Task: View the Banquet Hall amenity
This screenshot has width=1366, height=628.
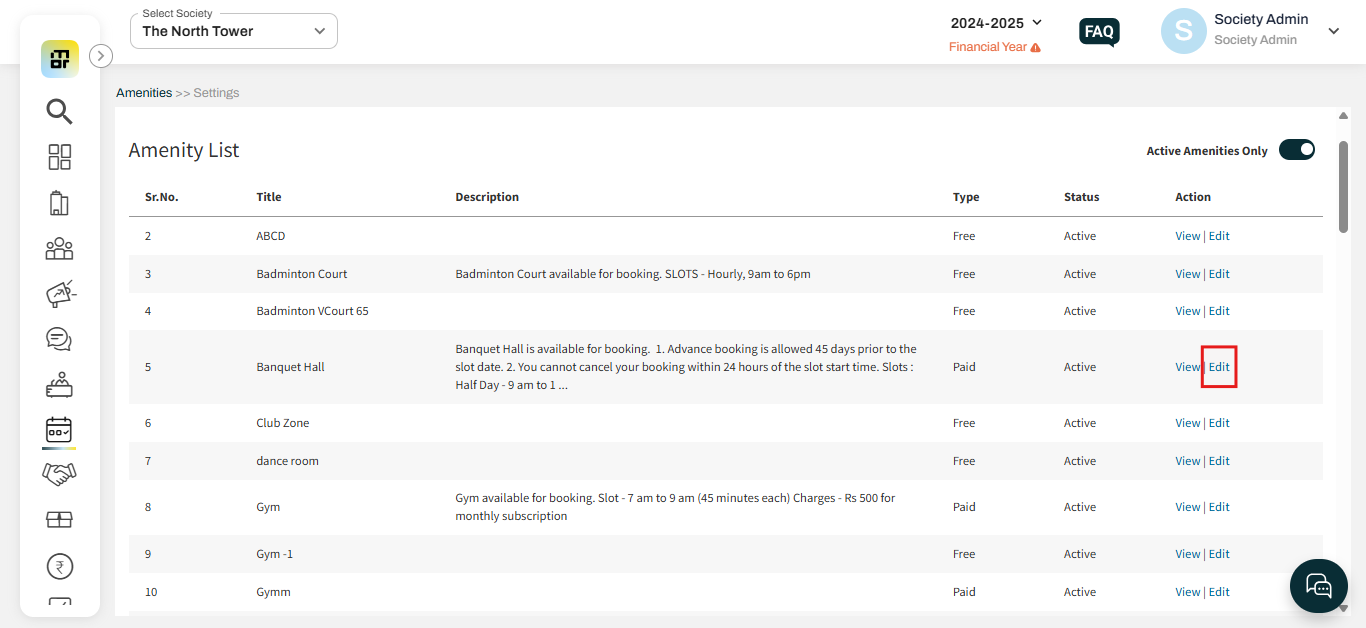Action: pyautogui.click(x=1187, y=367)
